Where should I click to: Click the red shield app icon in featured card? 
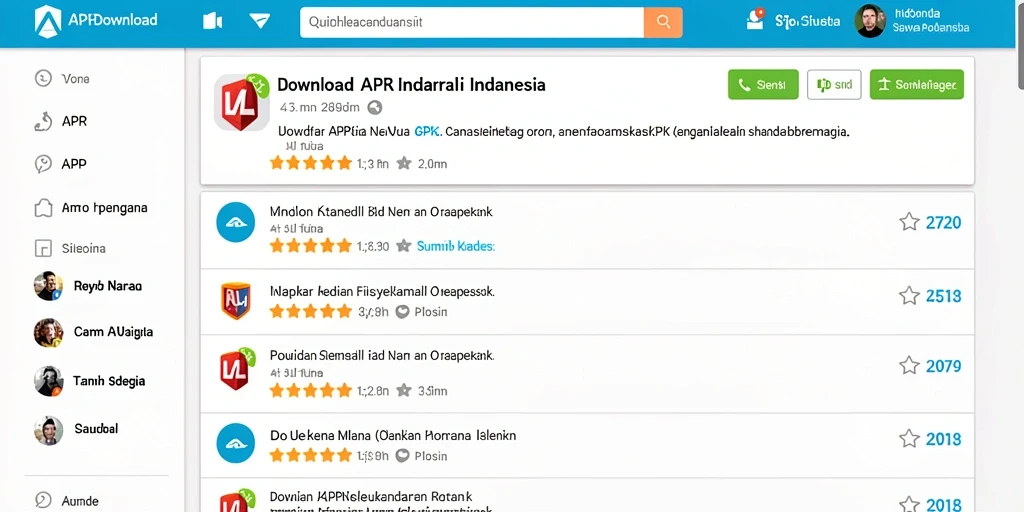pyautogui.click(x=242, y=103)
